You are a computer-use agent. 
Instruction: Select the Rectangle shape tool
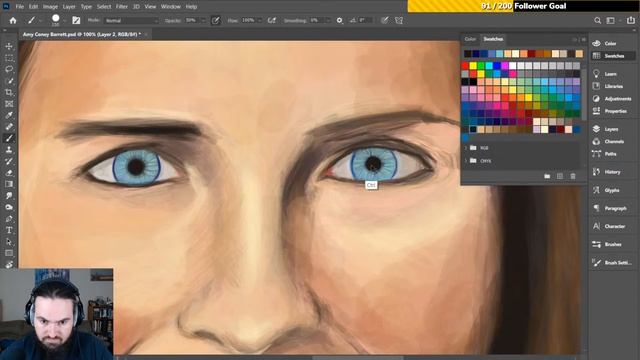[9, 253]
